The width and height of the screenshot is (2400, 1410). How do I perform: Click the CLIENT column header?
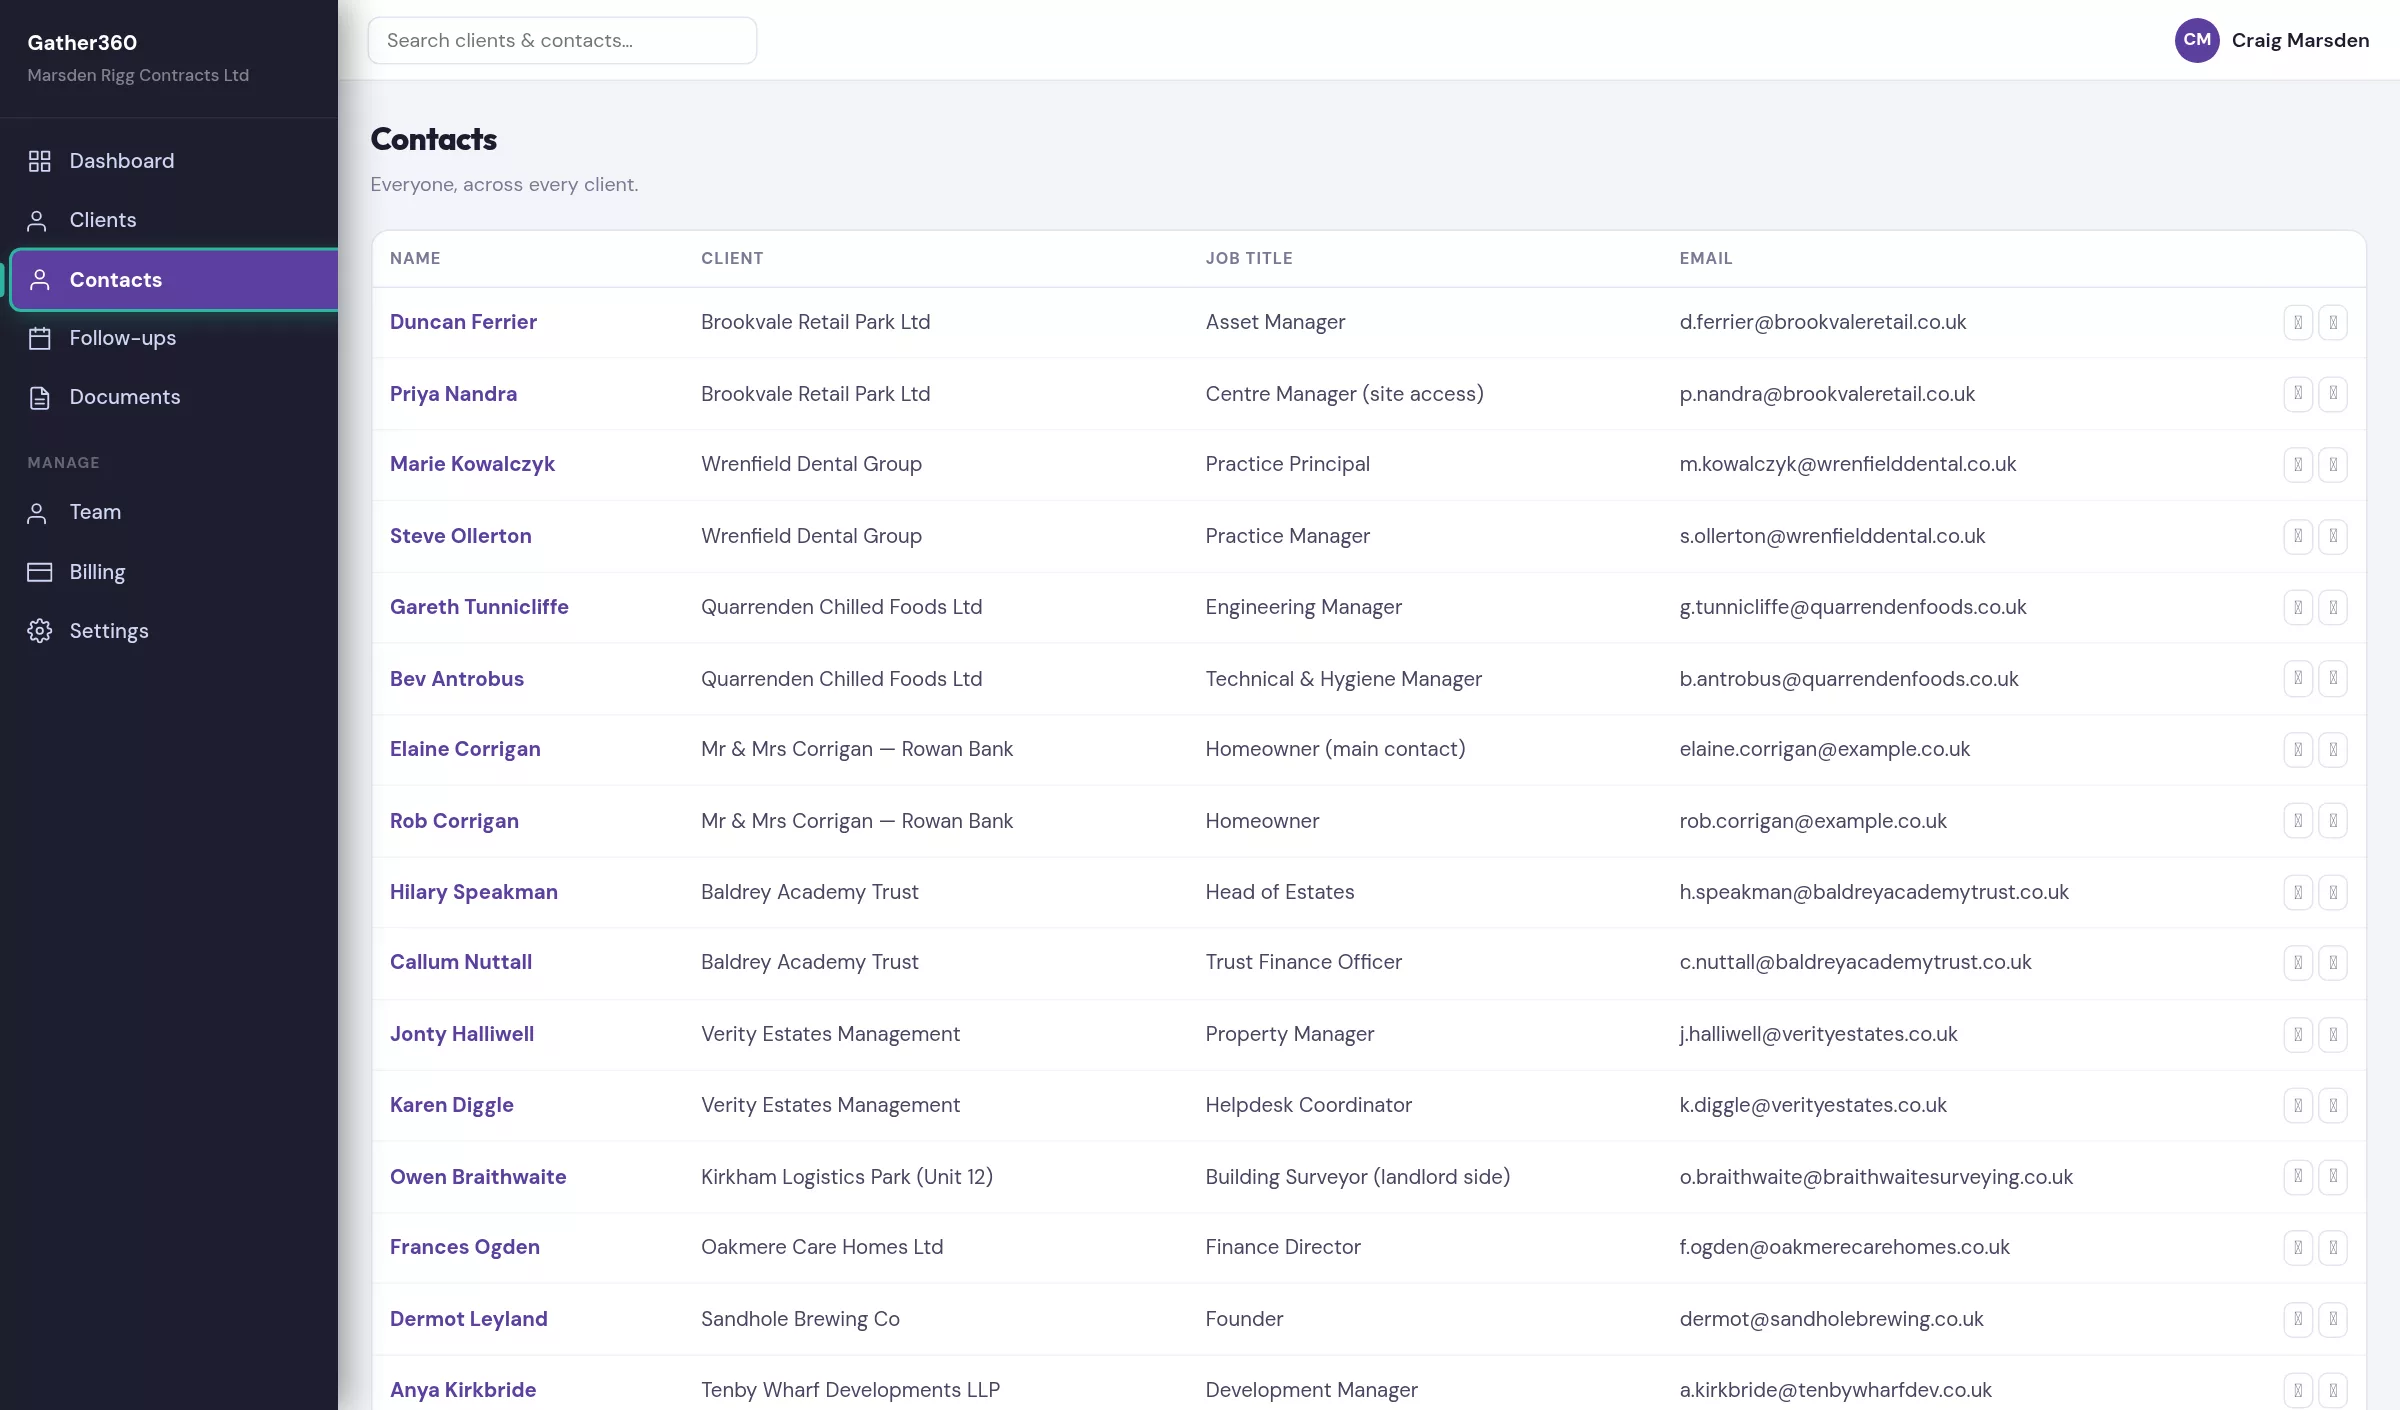(732, 258)
